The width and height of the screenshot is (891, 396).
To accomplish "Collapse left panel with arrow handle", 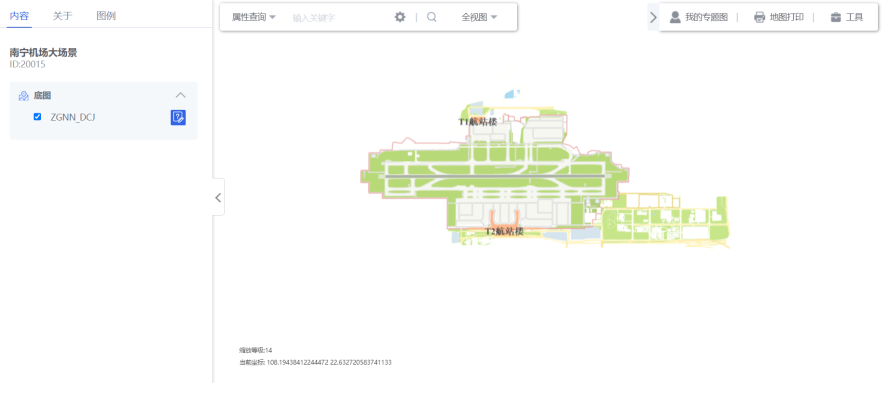I will tap(218, 197).
